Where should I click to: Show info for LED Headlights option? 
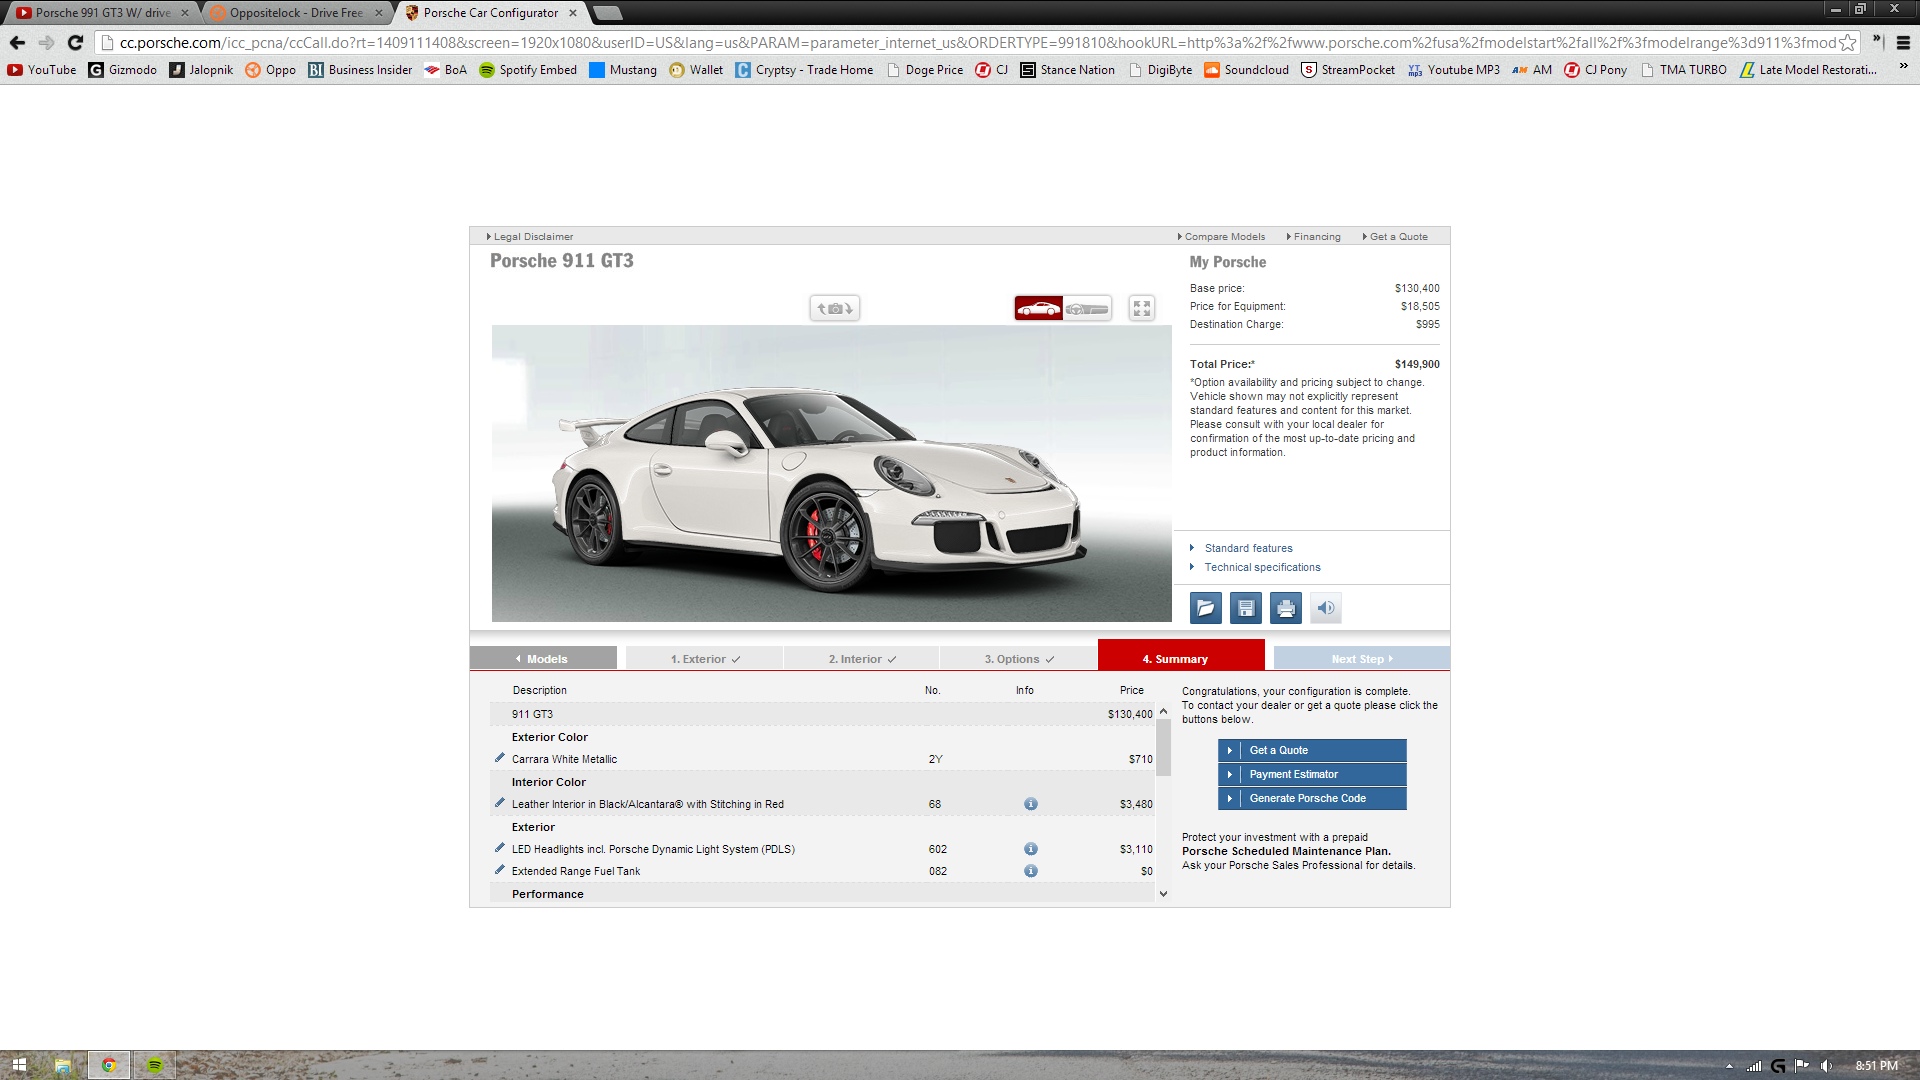coord(1031,849)
